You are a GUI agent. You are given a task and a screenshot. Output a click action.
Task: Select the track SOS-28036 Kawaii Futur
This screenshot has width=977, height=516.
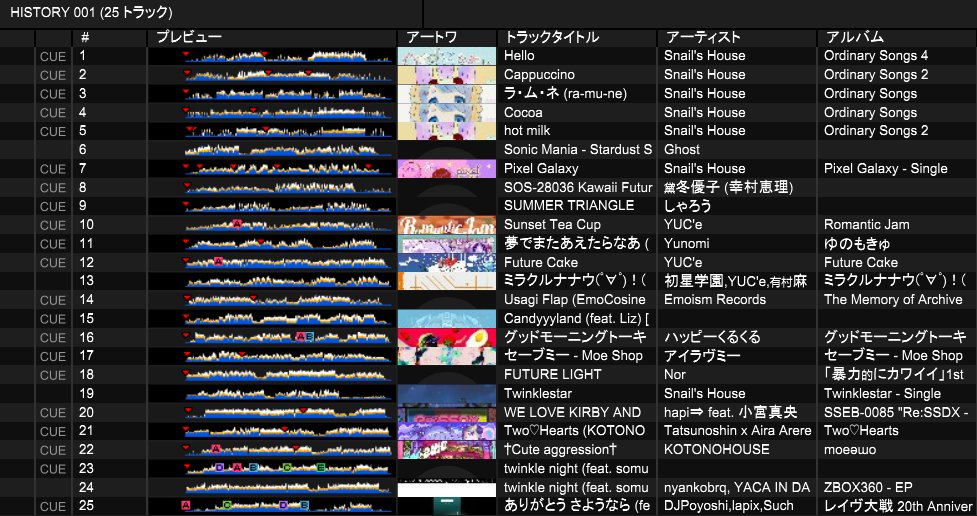click(578, 188)
